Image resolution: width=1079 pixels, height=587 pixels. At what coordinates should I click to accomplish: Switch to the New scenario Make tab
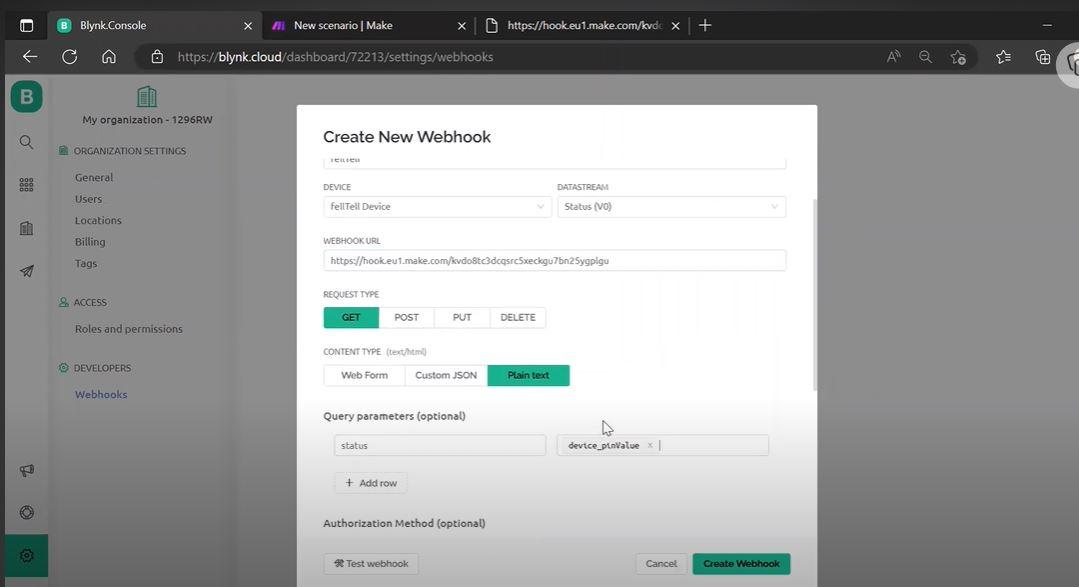369,25
